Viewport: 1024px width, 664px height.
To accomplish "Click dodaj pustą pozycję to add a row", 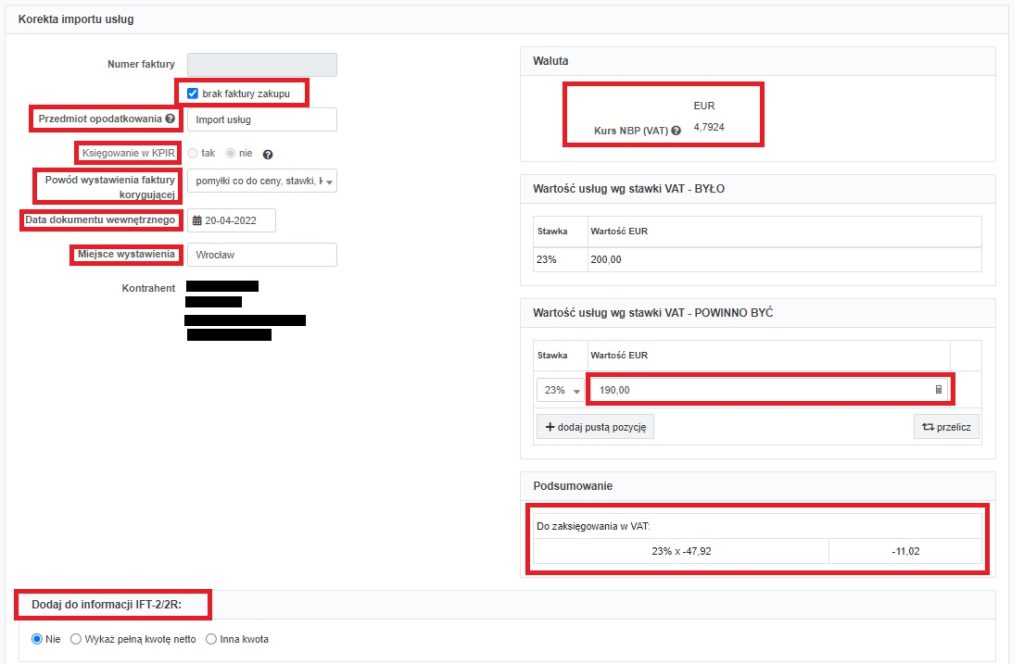I will 596,426.
